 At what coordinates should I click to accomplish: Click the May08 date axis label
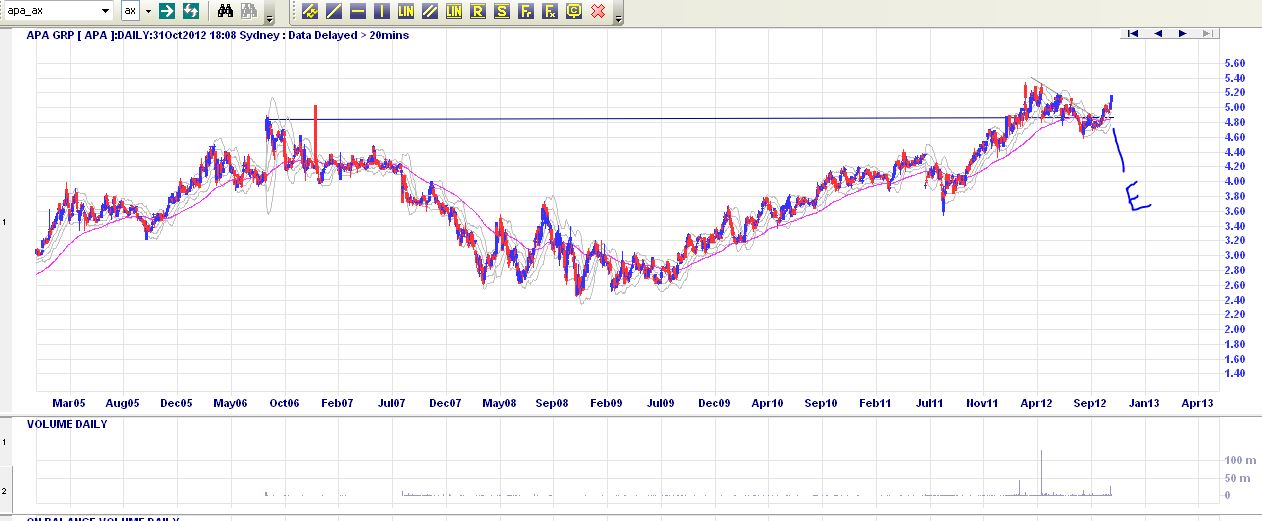pos(499,403)
